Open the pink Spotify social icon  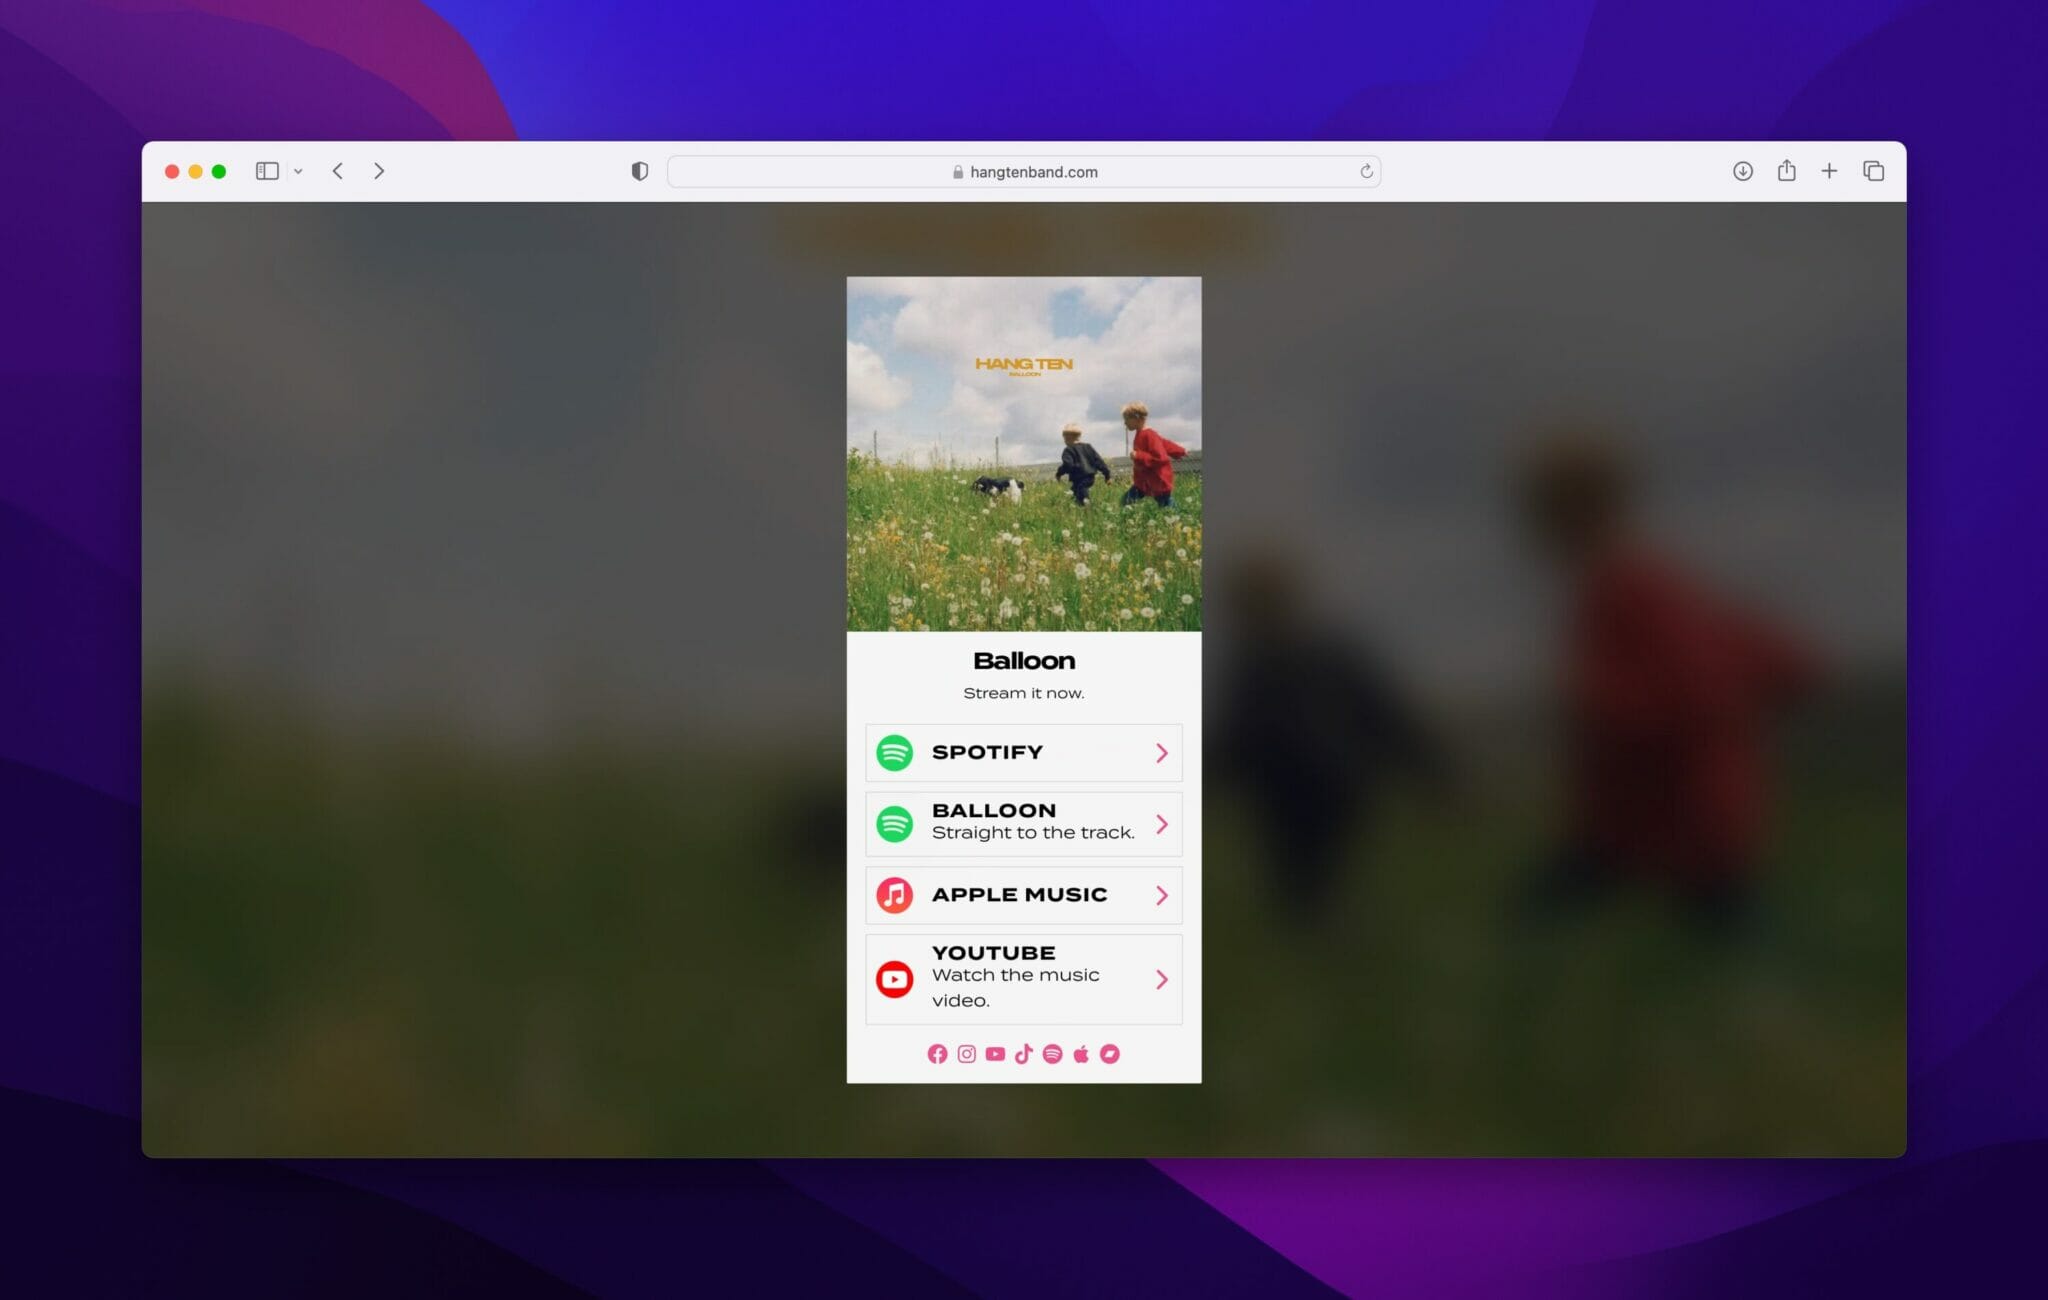pos(1052,1054)
